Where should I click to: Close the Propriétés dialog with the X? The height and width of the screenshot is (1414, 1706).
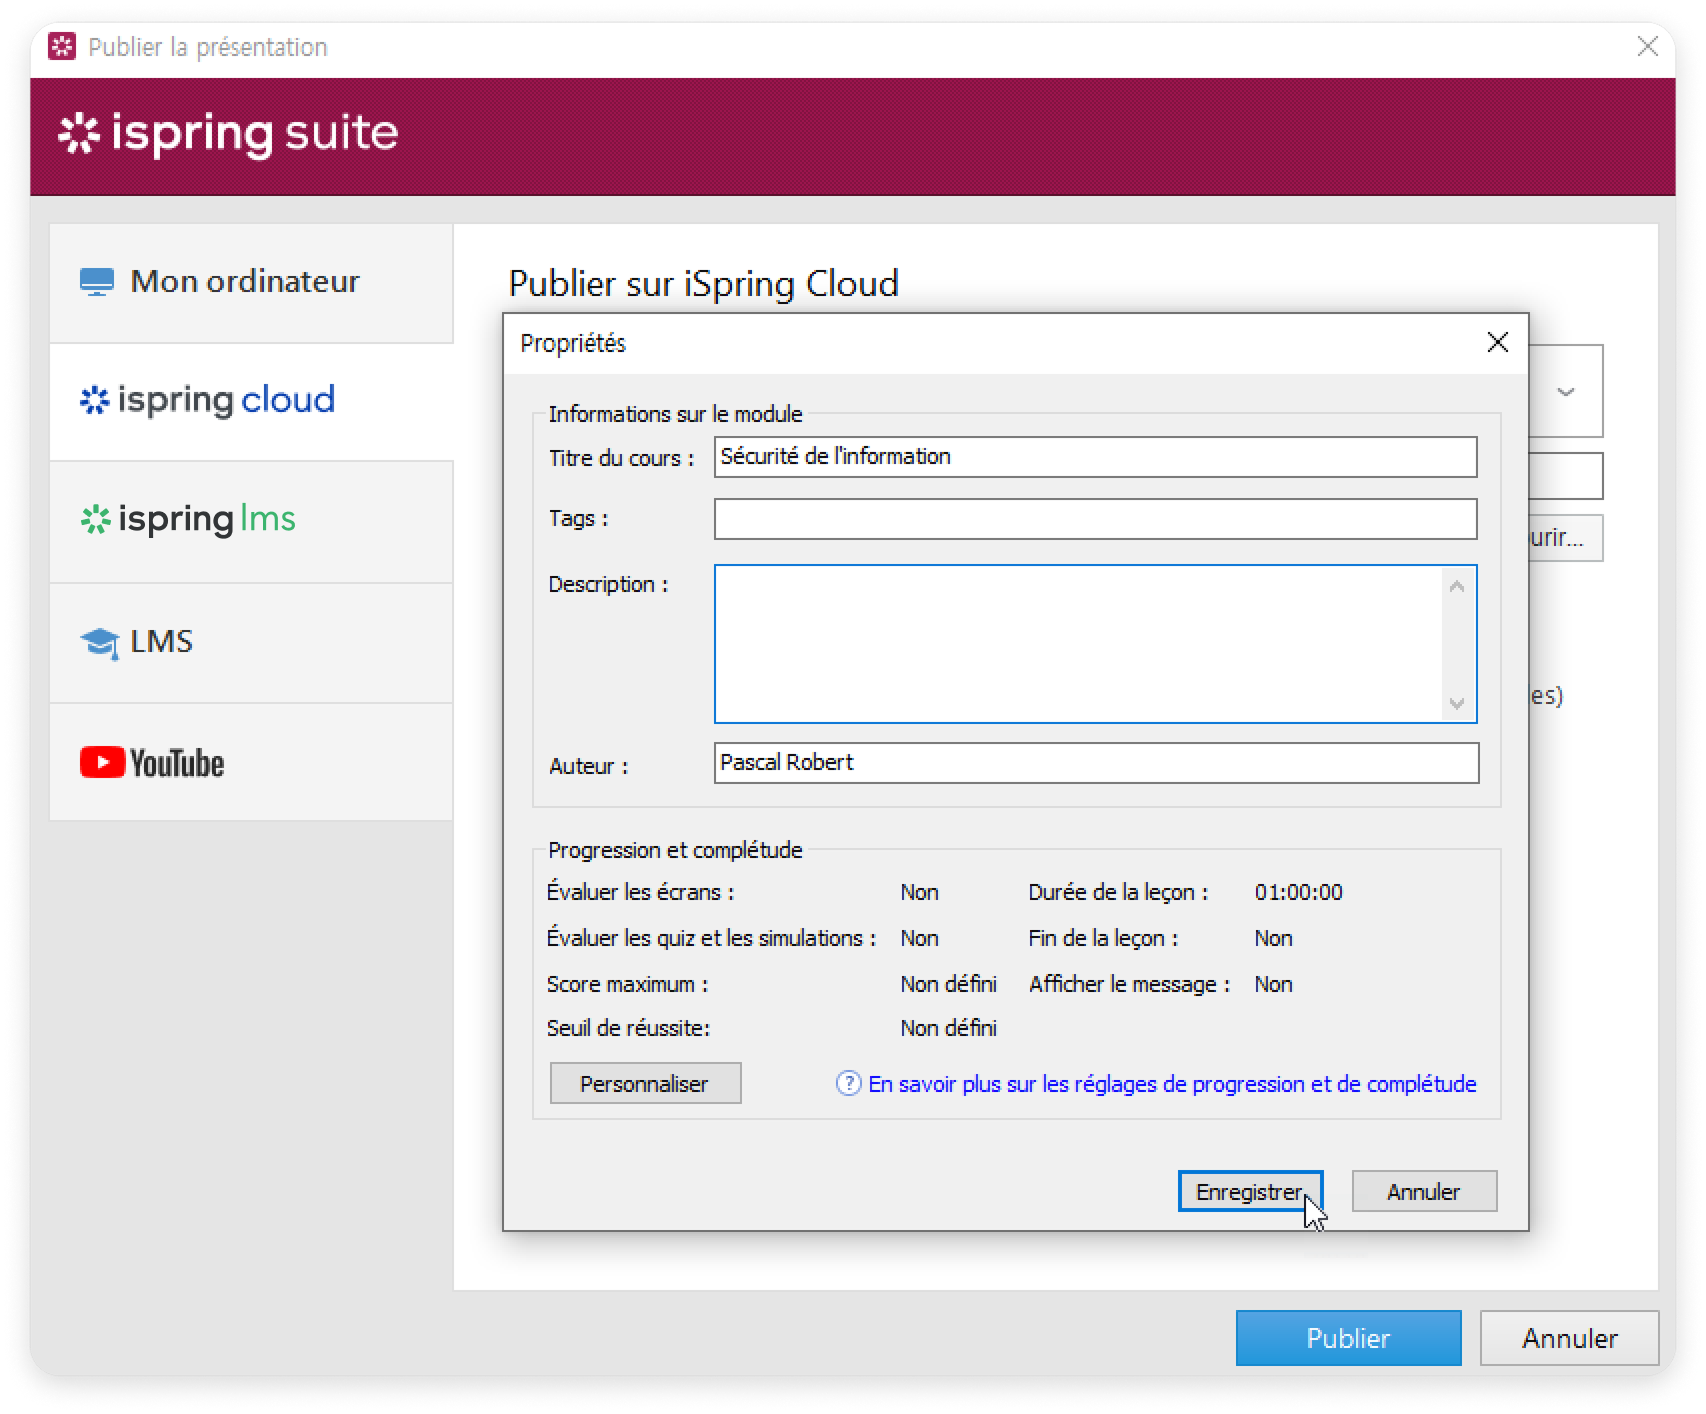(1497, 343)
